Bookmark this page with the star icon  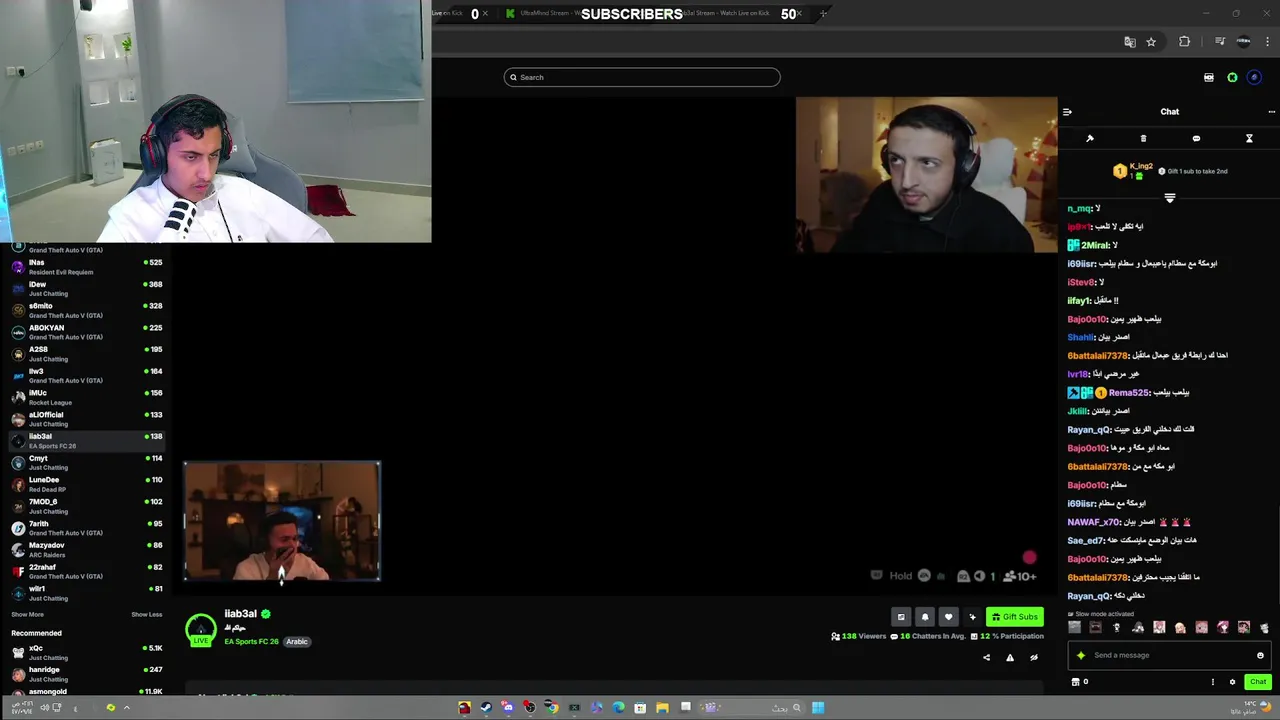click(1151, 42)
